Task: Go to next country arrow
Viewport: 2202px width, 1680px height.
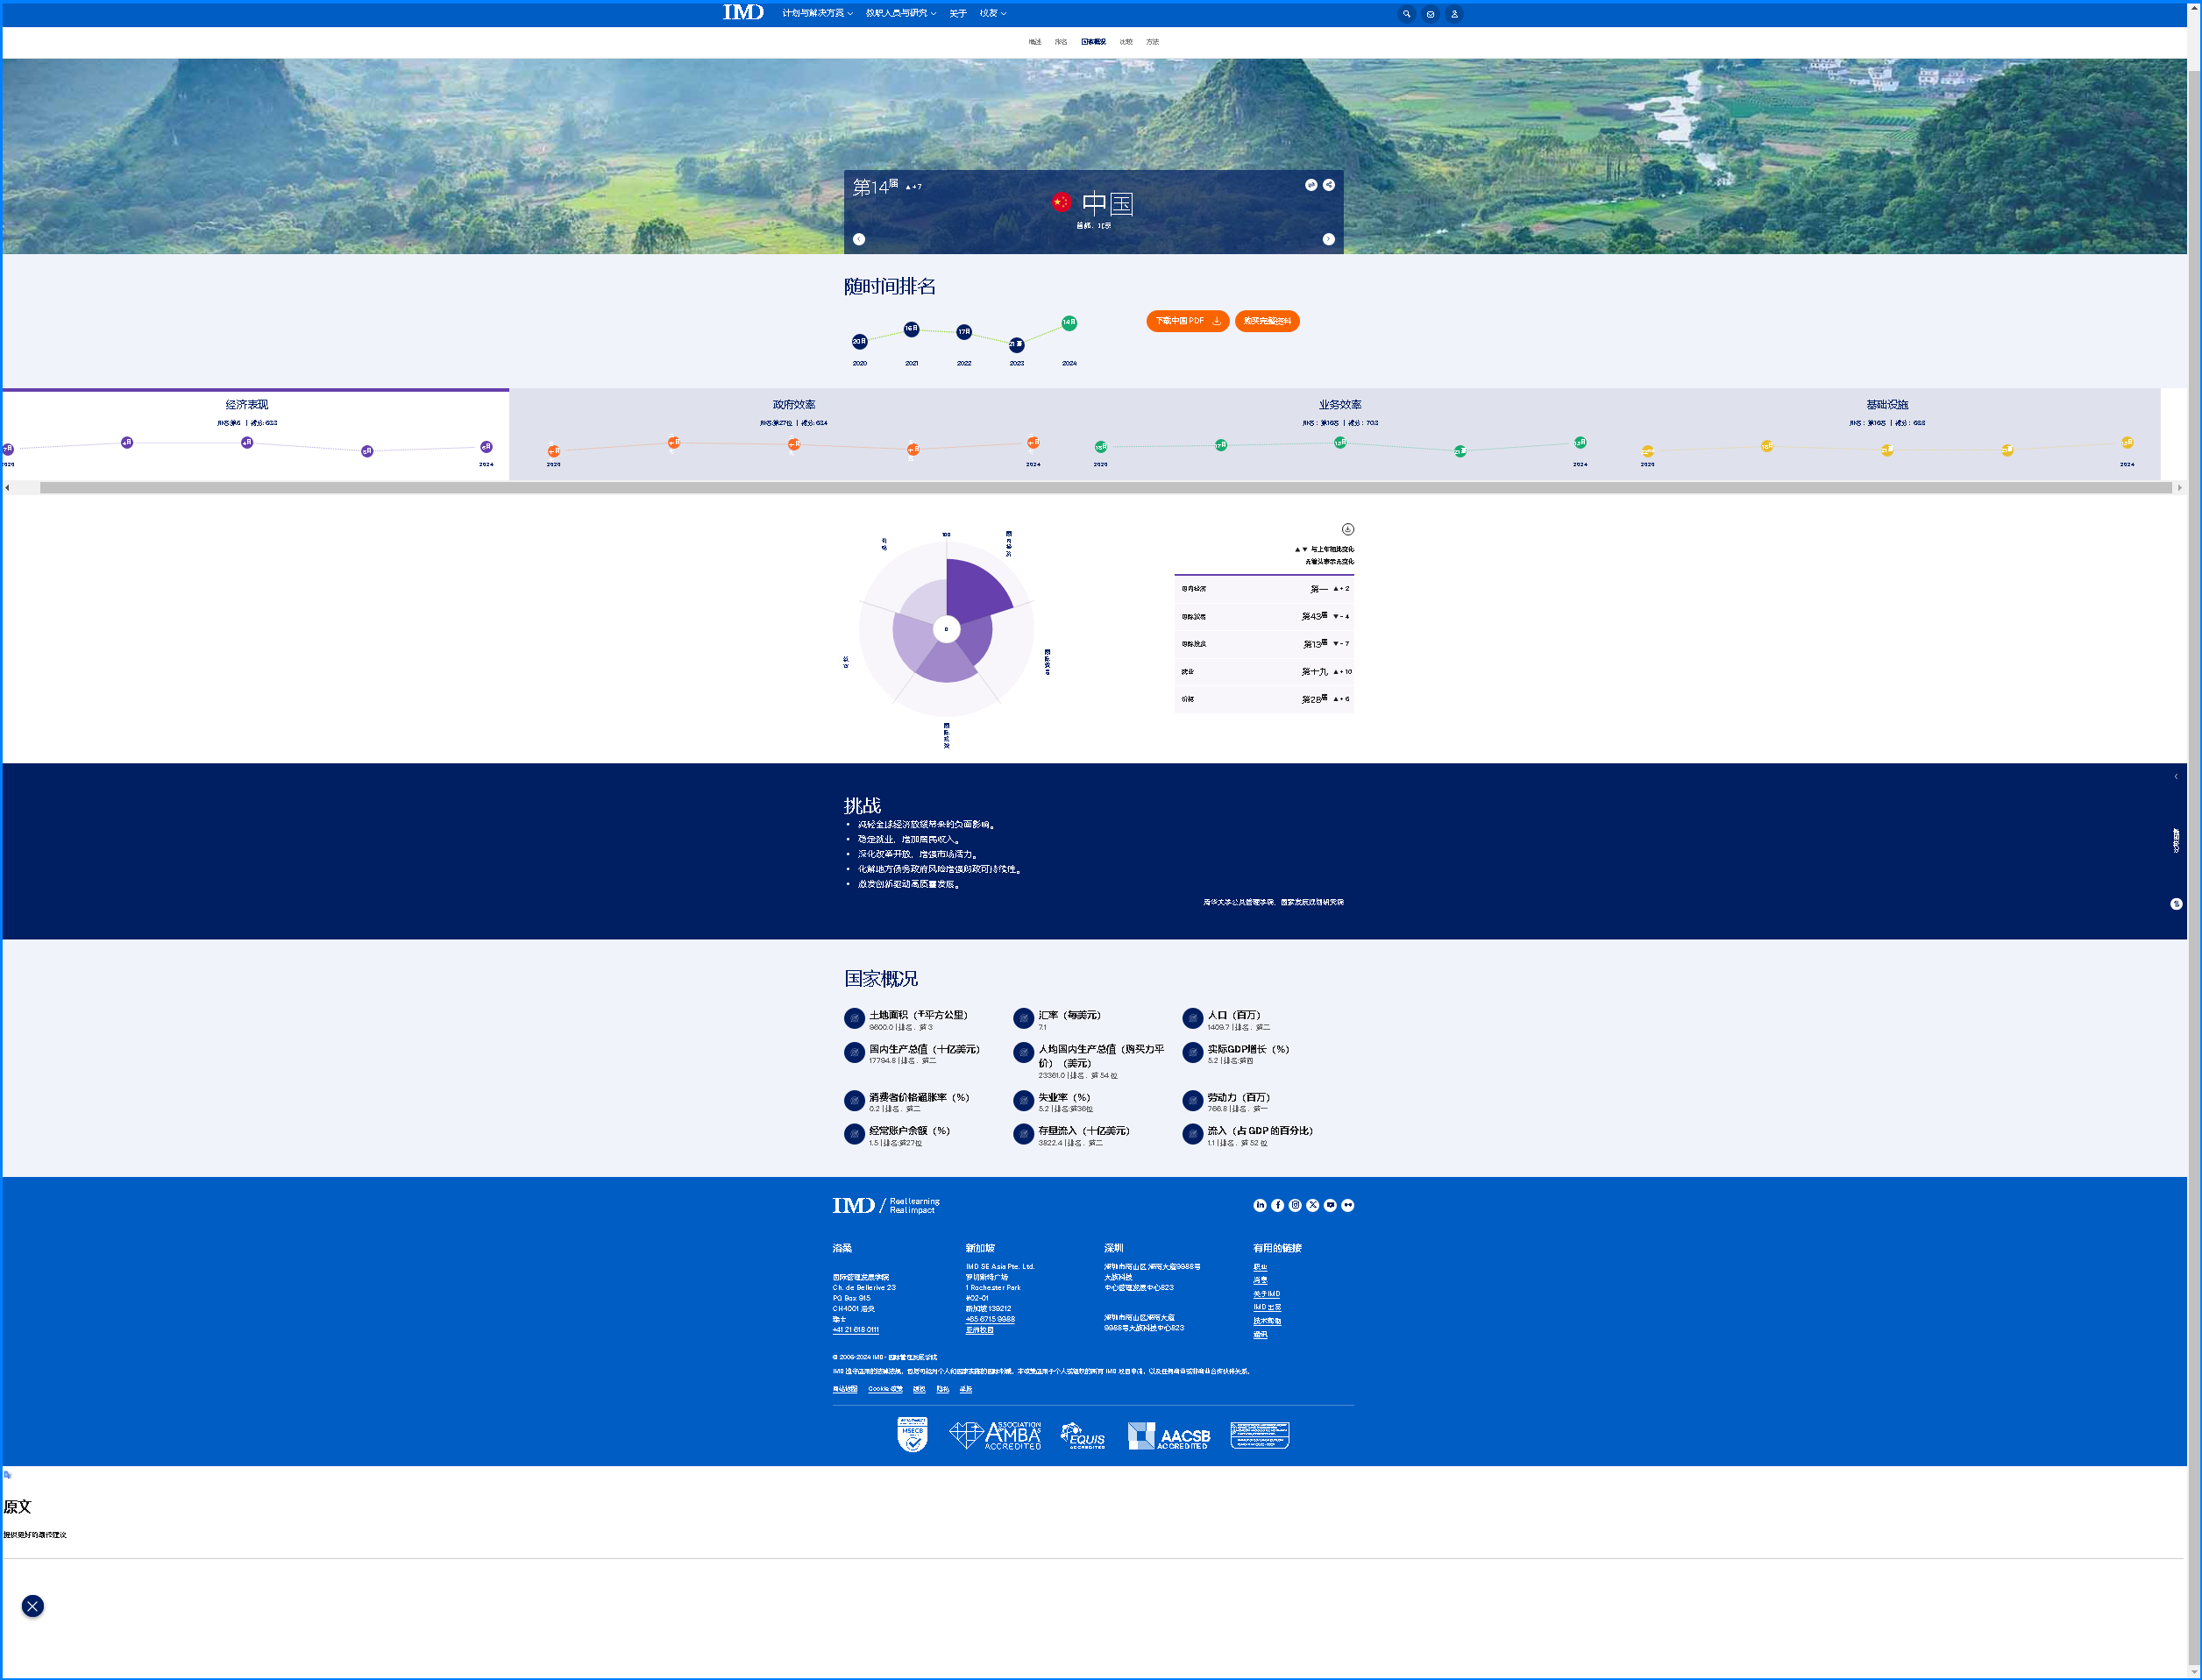Action: tap(1328, 239)
